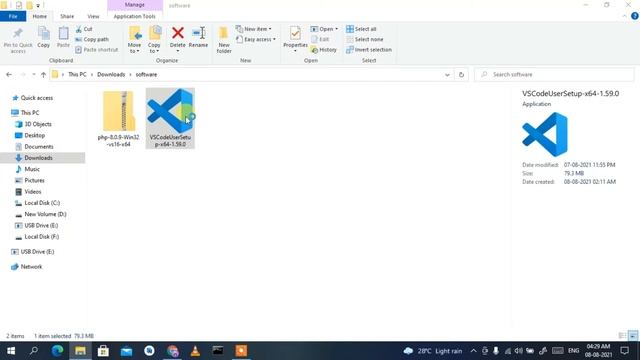Click into Search software field

click(x=554, y=74)
